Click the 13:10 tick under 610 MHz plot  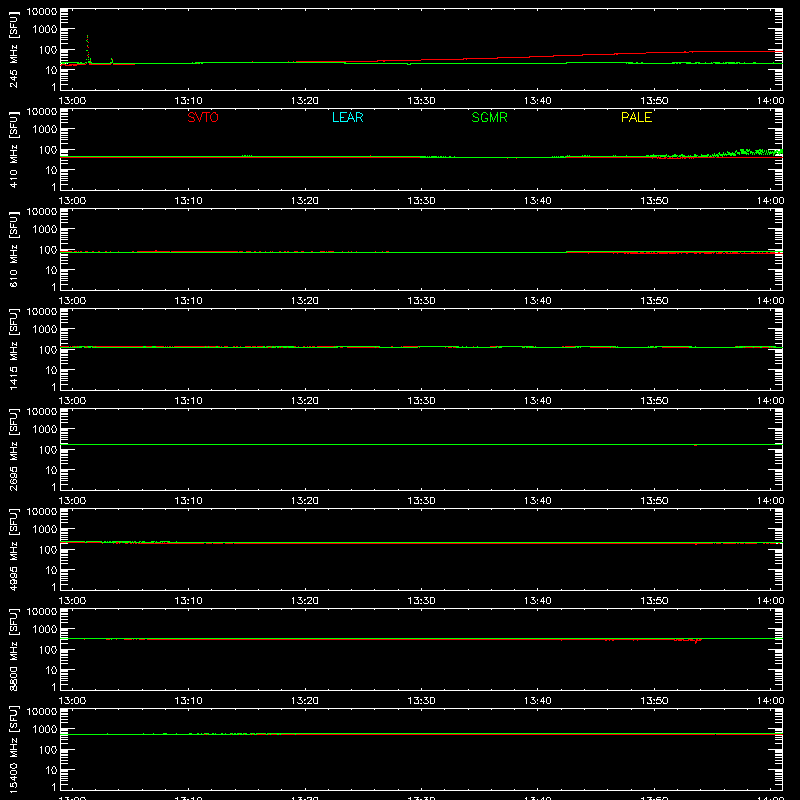pyautogui.click(x=188, y=301)
